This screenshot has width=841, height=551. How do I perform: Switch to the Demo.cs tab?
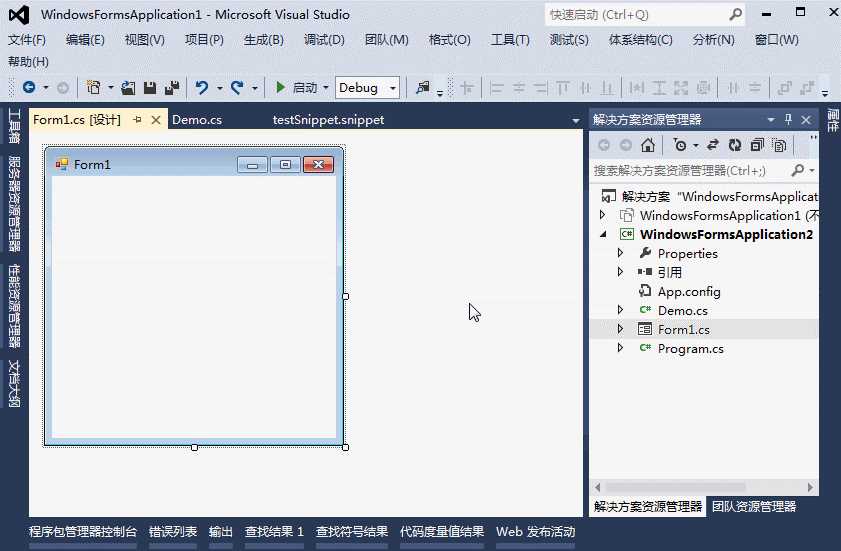point(197,120)
